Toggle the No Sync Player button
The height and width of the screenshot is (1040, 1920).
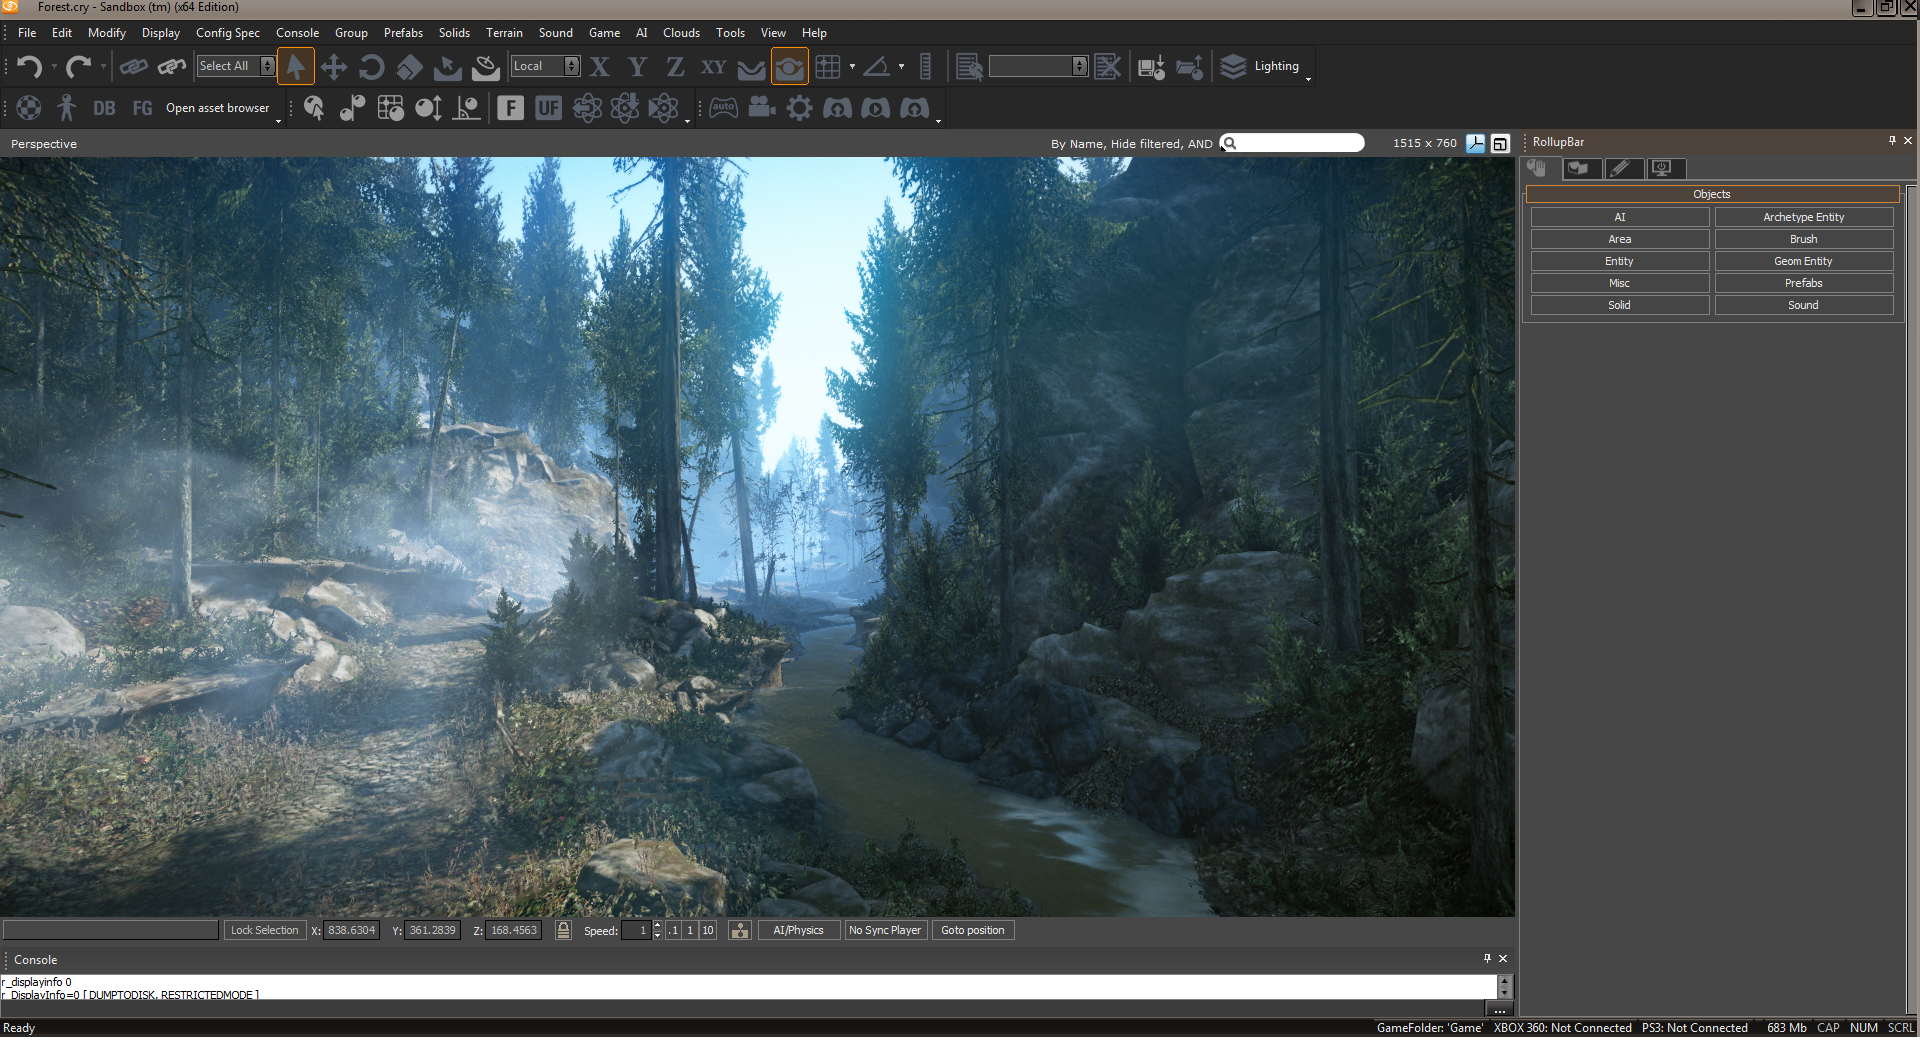(885, 930)
